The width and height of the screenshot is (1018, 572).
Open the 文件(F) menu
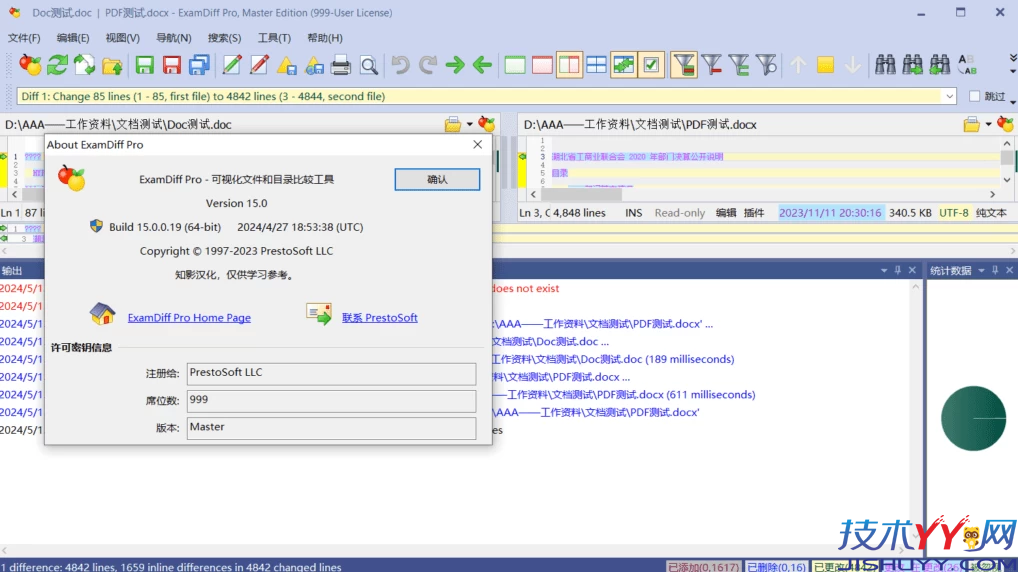pos(24,38)
